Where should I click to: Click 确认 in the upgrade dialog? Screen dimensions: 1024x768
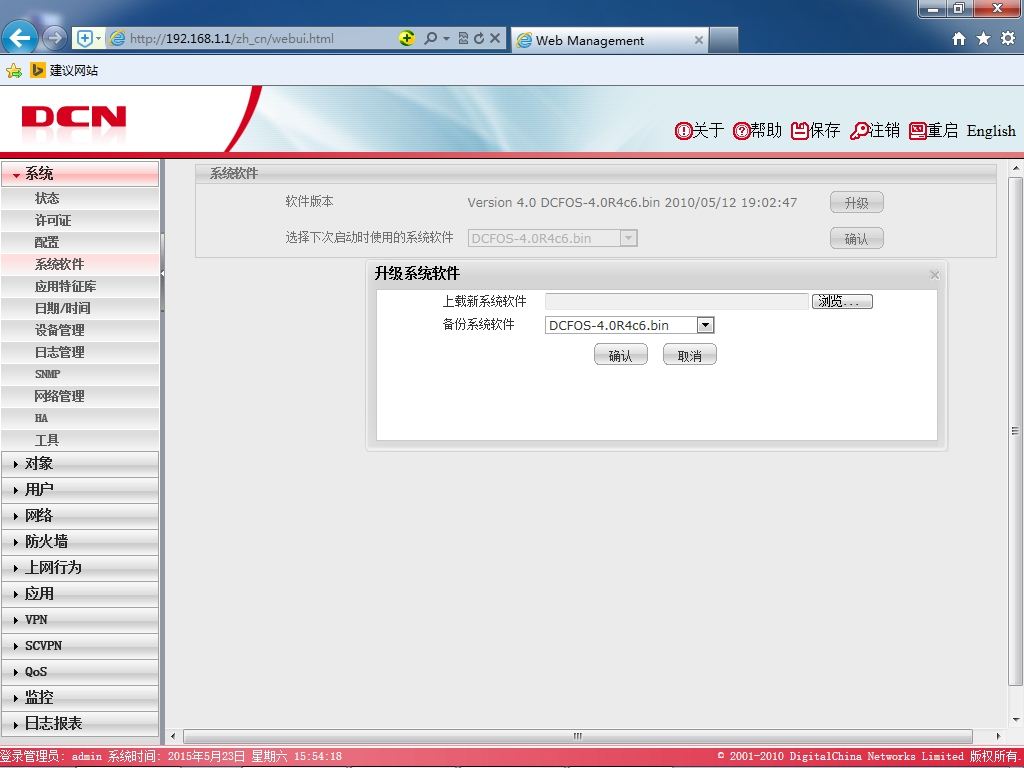click(620, 355)
